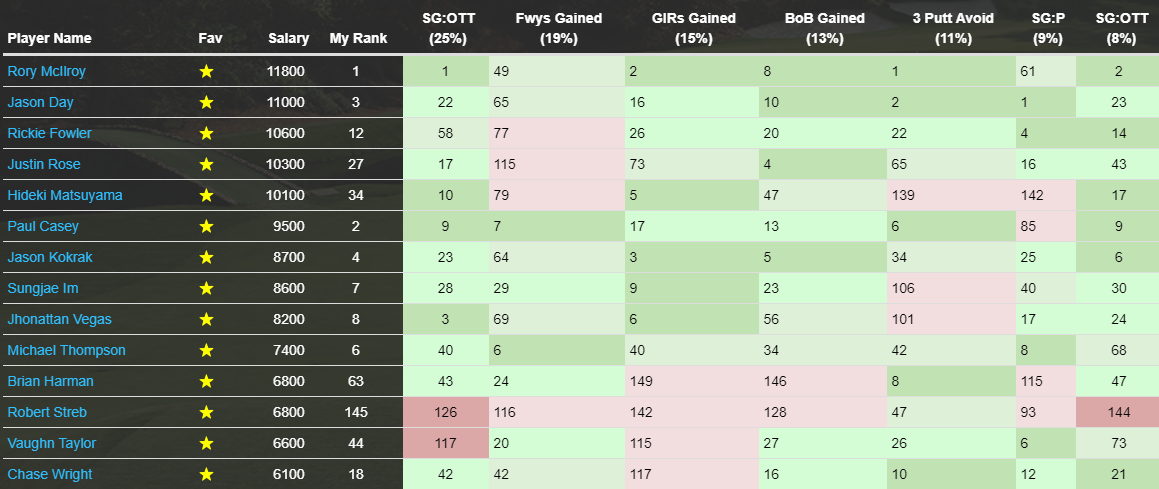Sort by Fwys Gained (19%) header
This screenshot has width=1159, height=489.
[x=558, y=28]
